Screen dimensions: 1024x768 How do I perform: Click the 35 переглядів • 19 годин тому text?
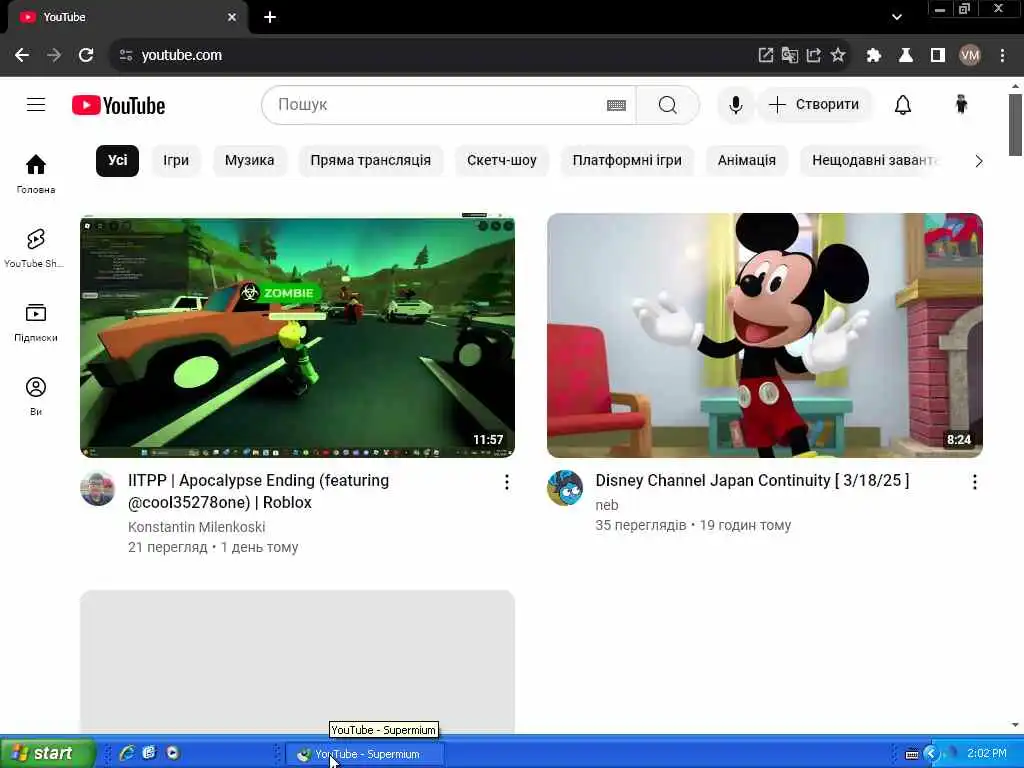tap(693, 525)
